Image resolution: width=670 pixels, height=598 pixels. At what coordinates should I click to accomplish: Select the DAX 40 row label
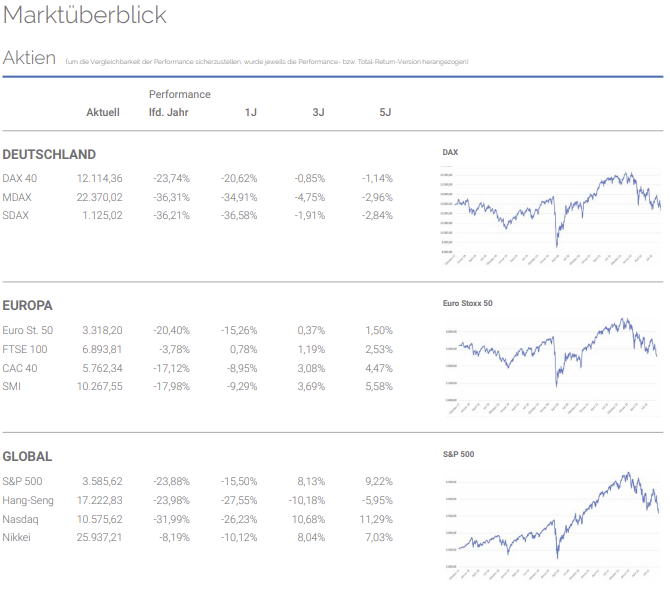[20, 178]
